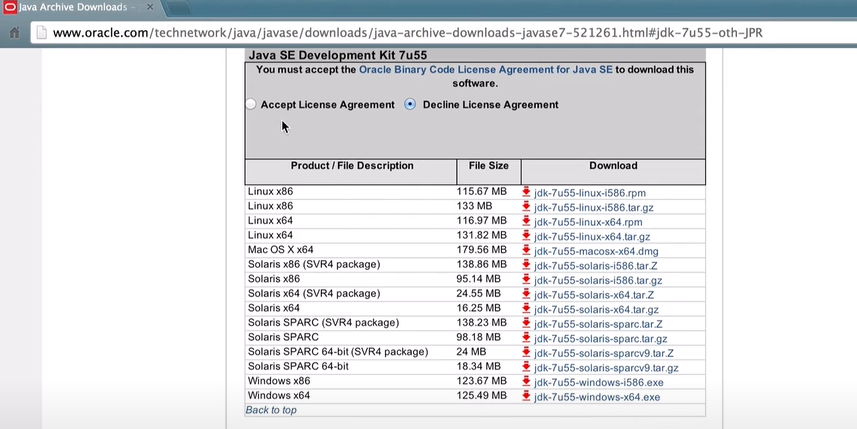Click download arrow for jdk-7u55-solaris-sparcv9.tar.gz

click(526, 367)
